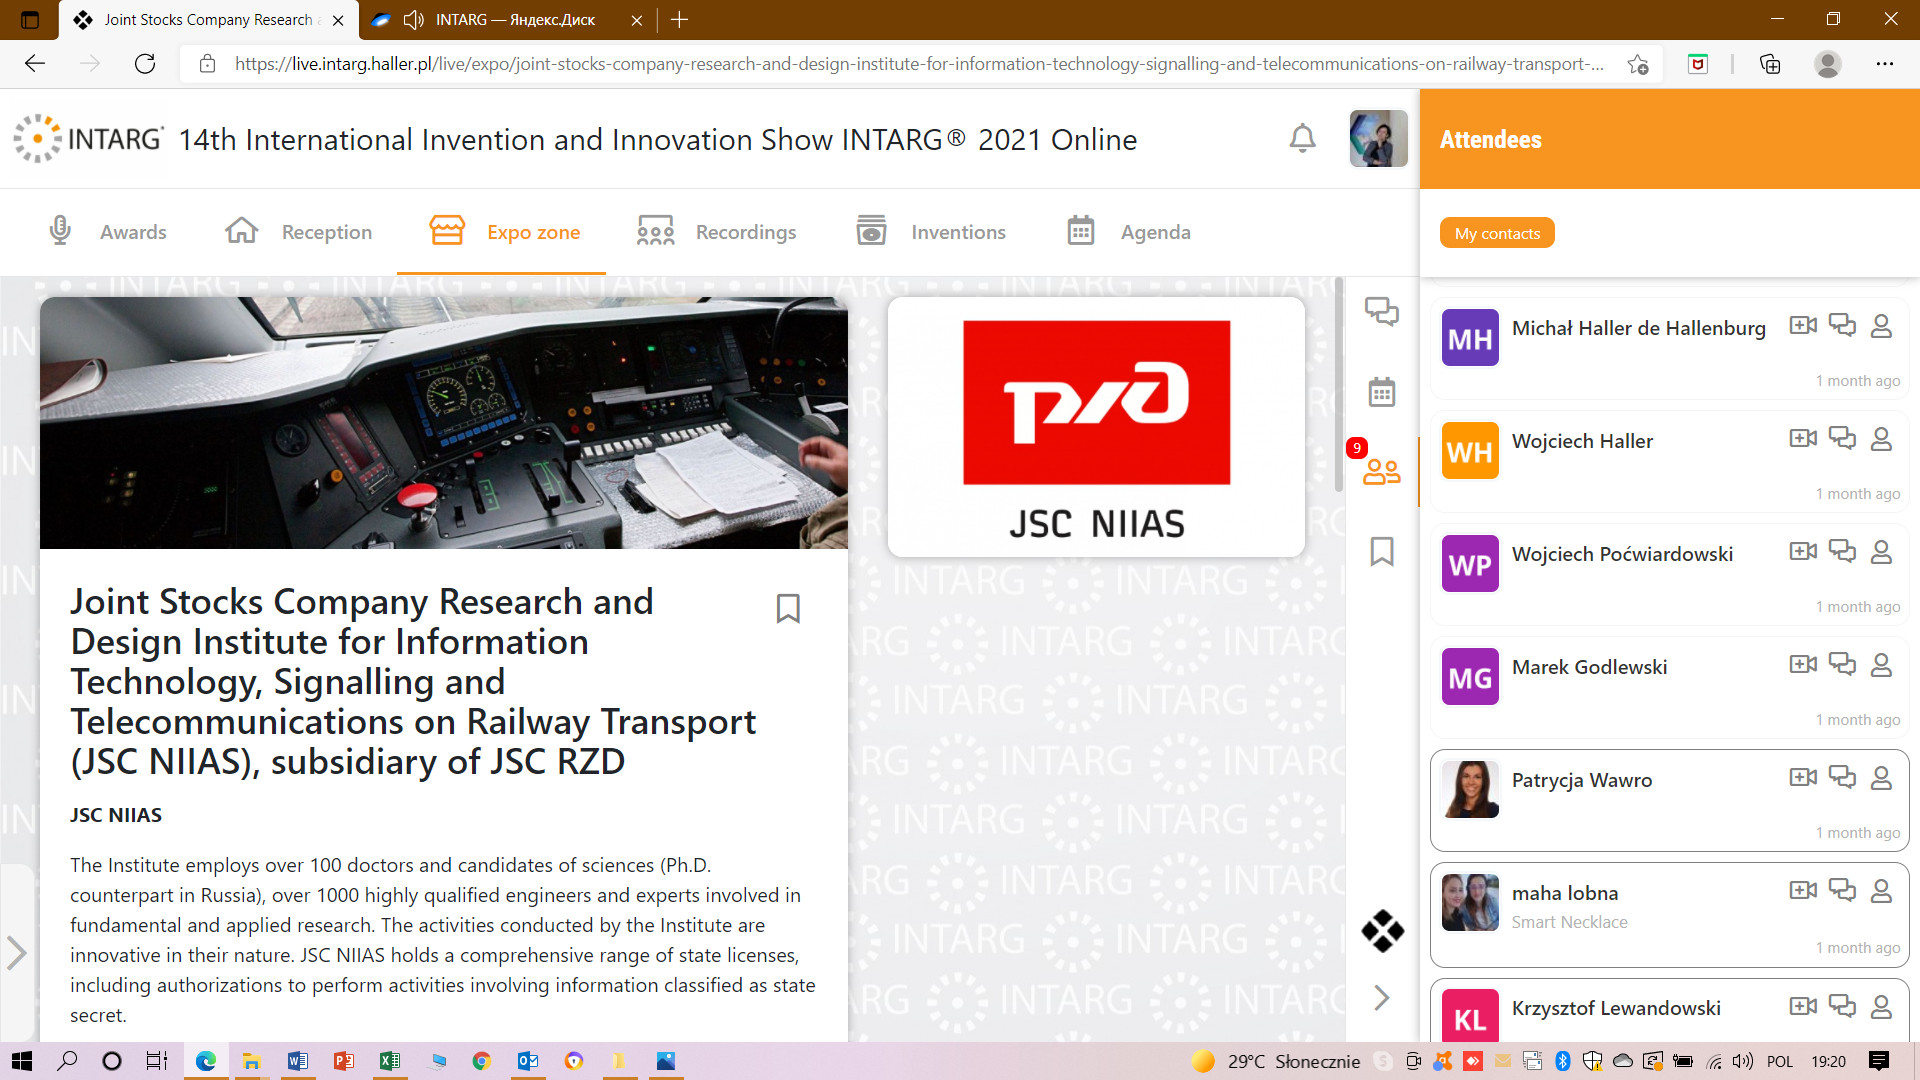Open the user profile avatar

click(x=1378, y=138)
